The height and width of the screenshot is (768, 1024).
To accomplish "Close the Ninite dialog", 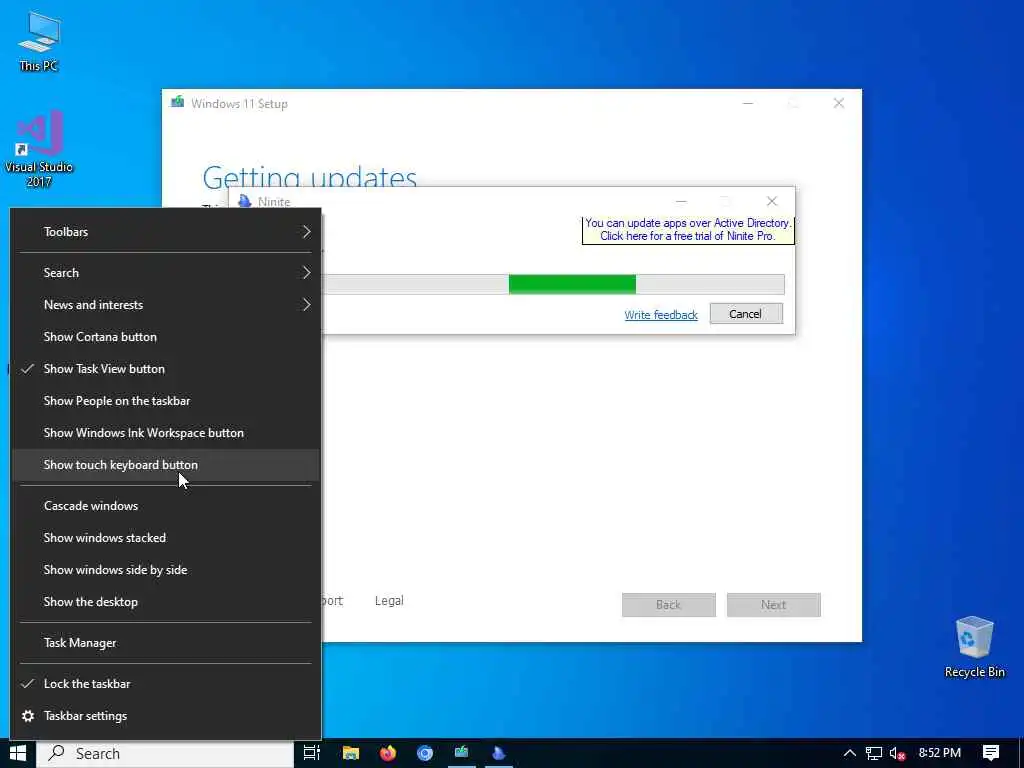I will pos(772,201).
